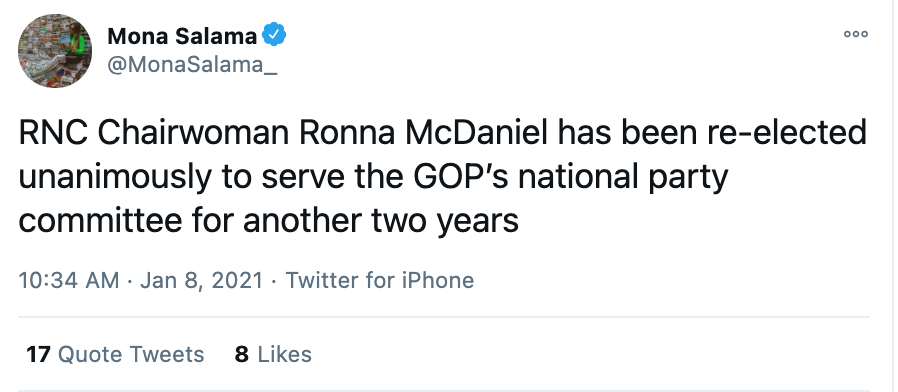View the 17 Quote Tweets list
The height and width of the screenshot is (392, 898).
click(x=115, y=354)
